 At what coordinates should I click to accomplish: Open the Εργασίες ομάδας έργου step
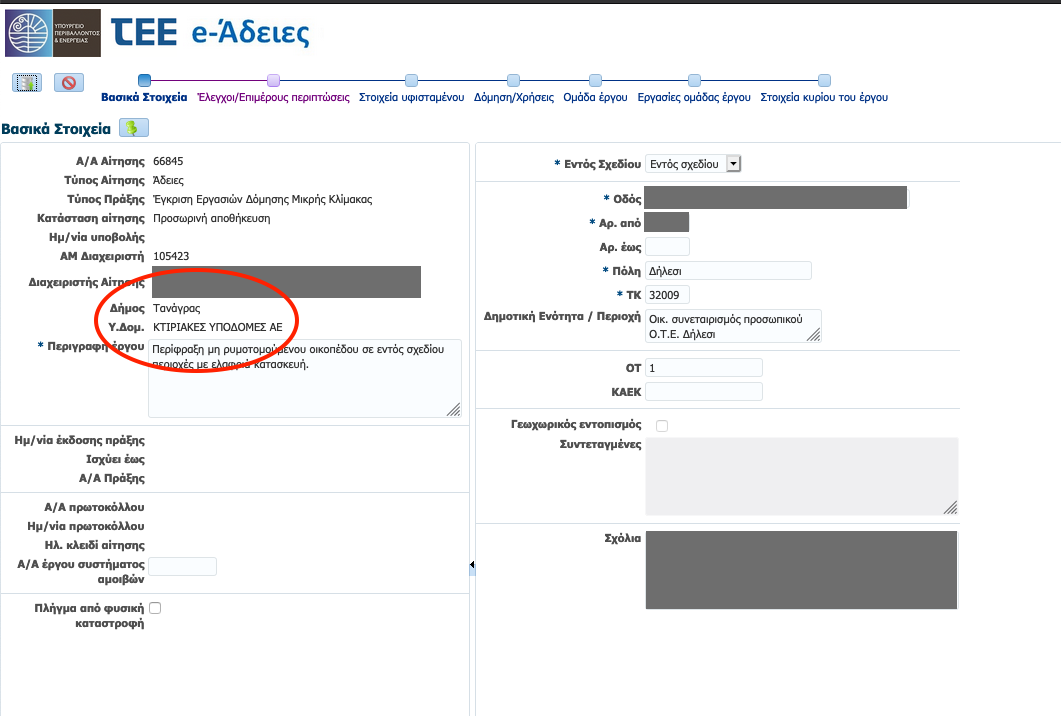tap(693, 98)
